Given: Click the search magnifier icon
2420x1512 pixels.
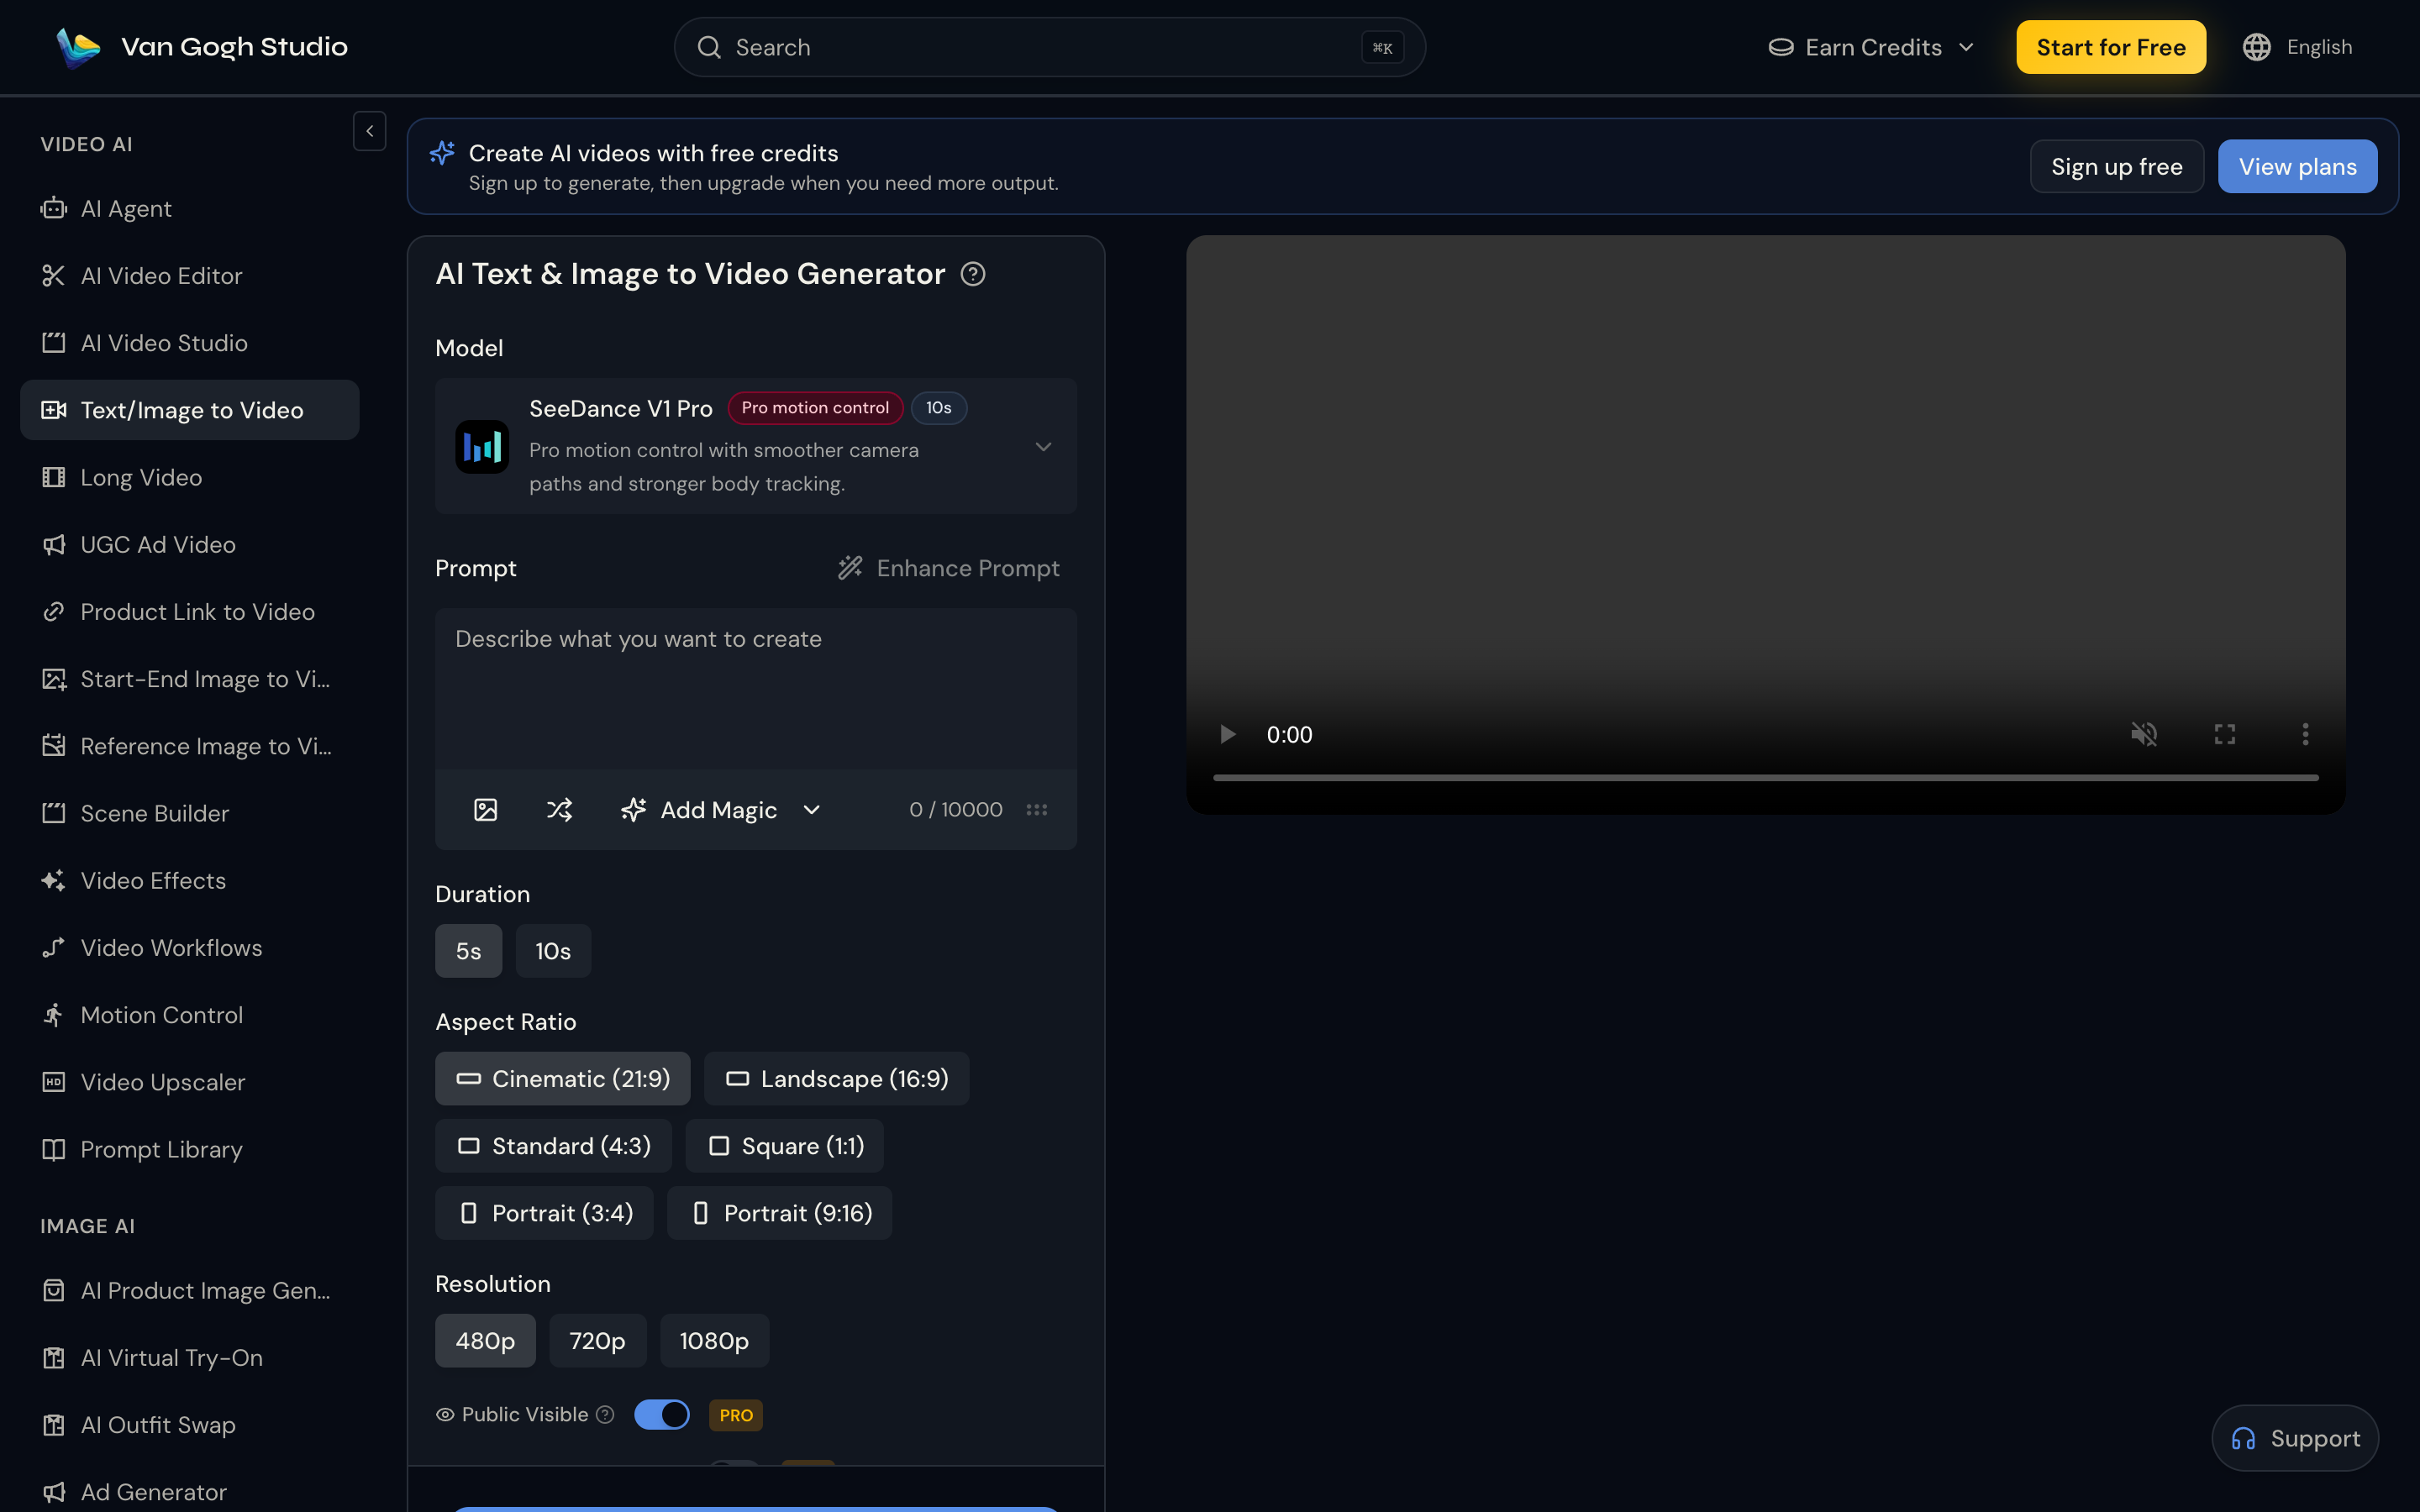Looking at the screenshot, I should (709, 47).
